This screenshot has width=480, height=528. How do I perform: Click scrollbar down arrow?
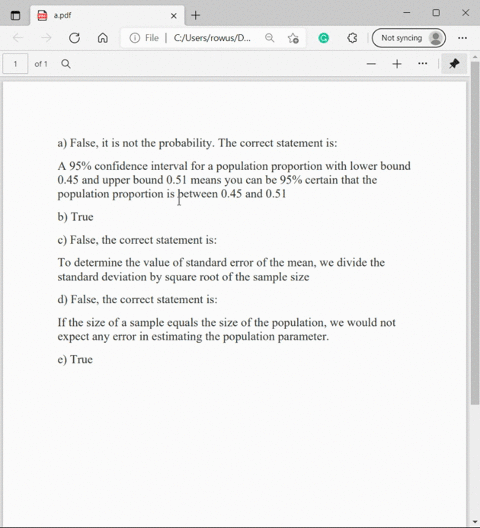coord(475,522)
